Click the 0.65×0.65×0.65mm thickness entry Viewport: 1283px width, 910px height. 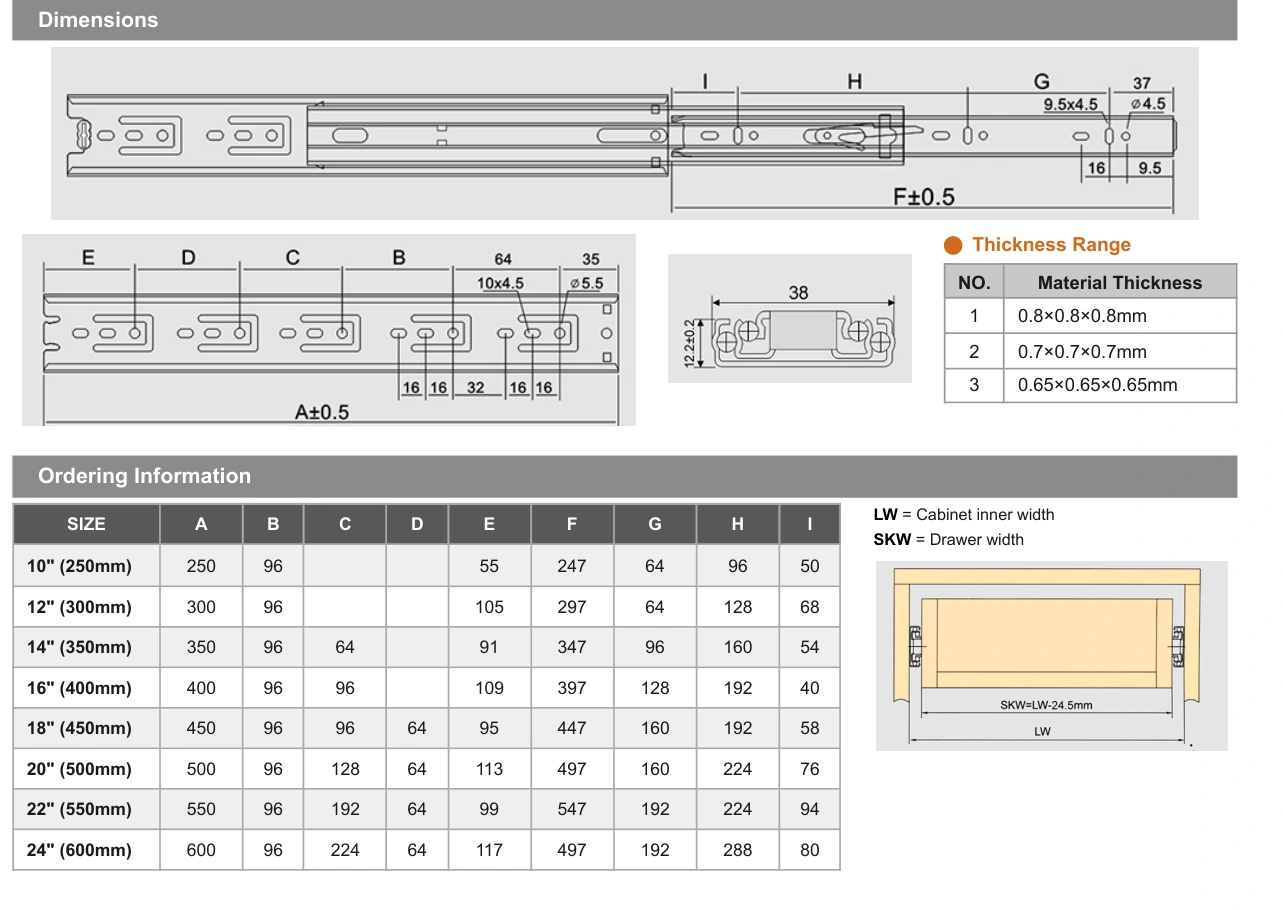pos(1097,385)
